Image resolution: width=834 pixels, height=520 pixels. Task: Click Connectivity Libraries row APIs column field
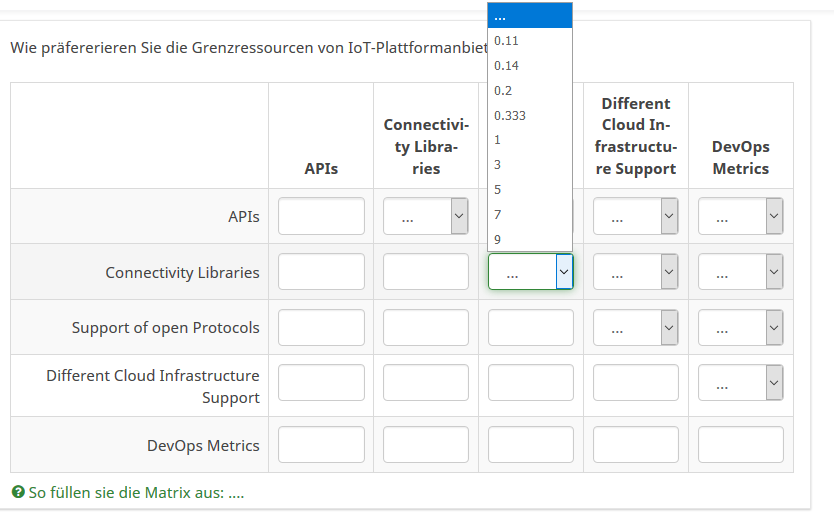321,272
